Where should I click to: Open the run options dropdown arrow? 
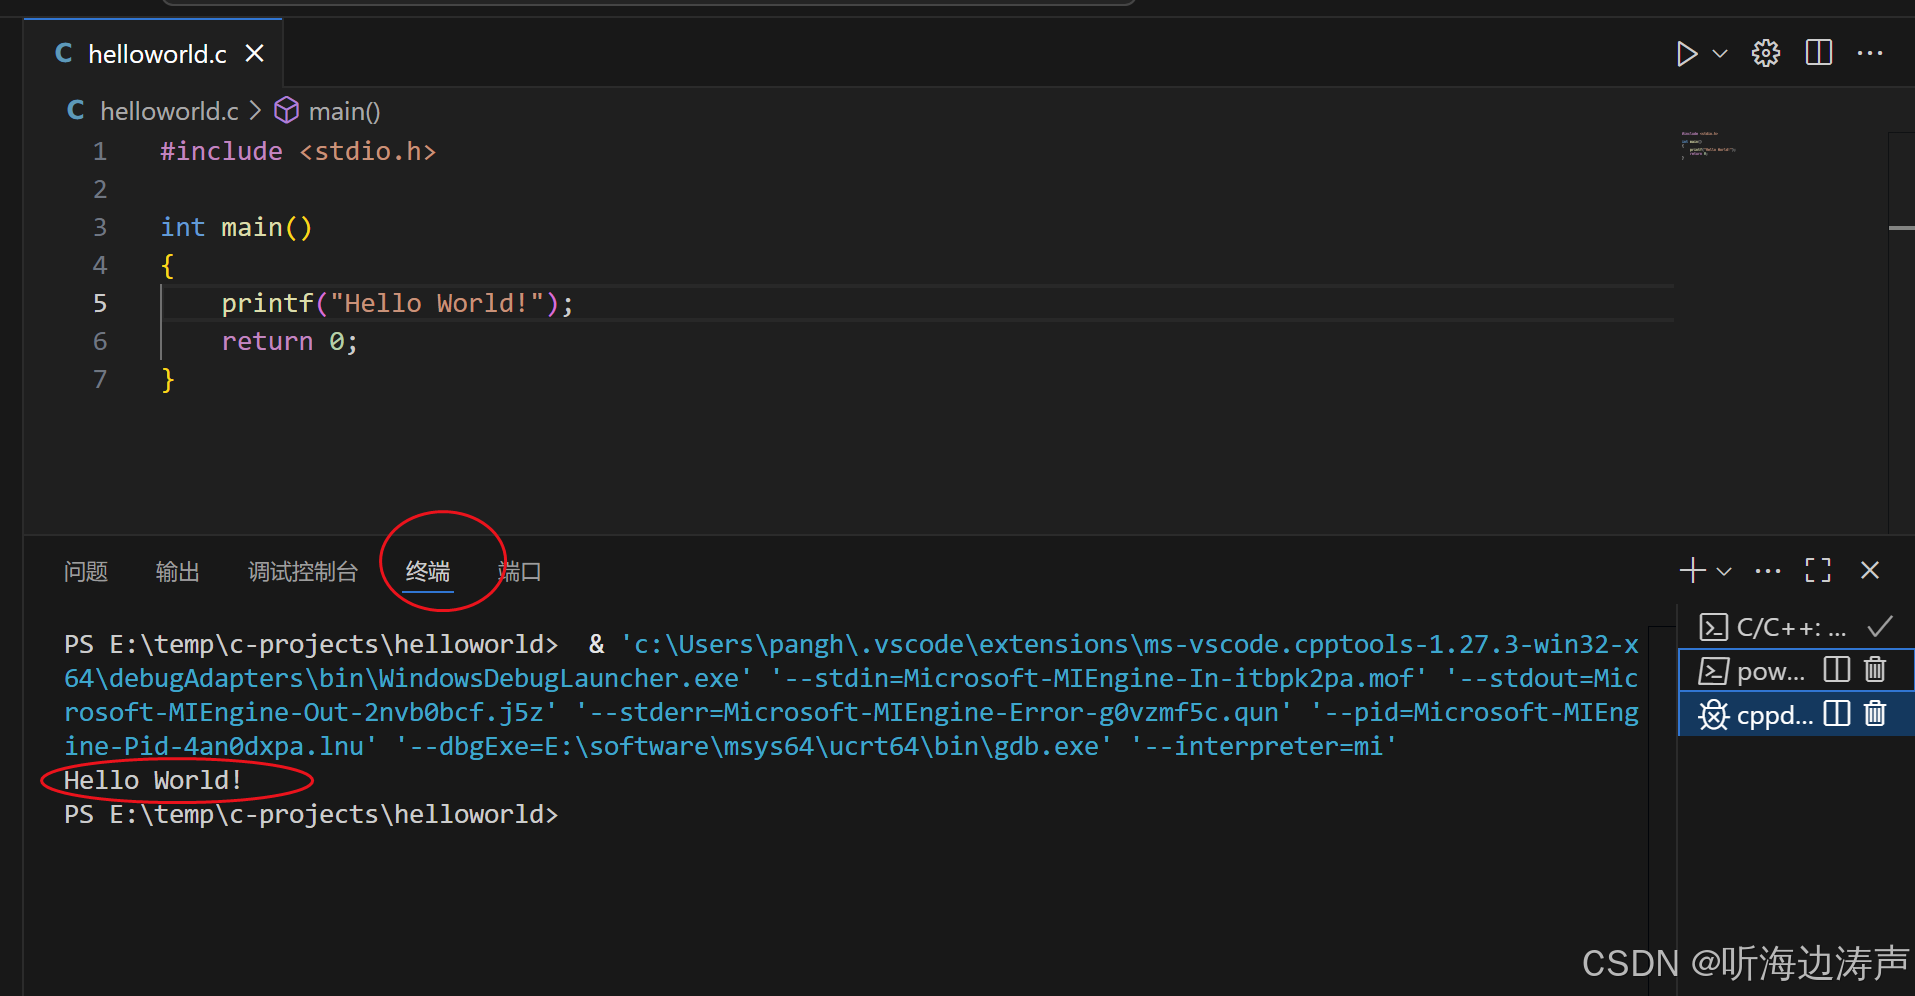pos(1720,54)
